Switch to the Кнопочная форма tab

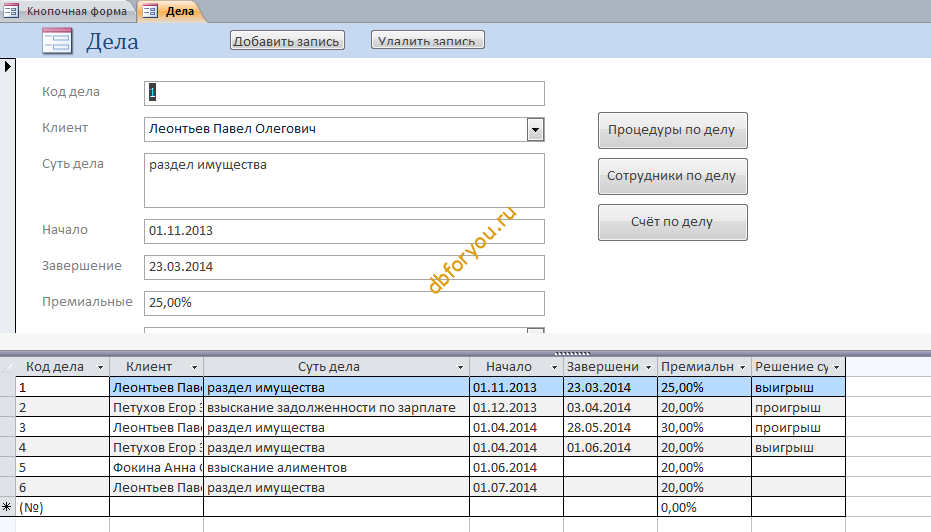click(66, 11)
